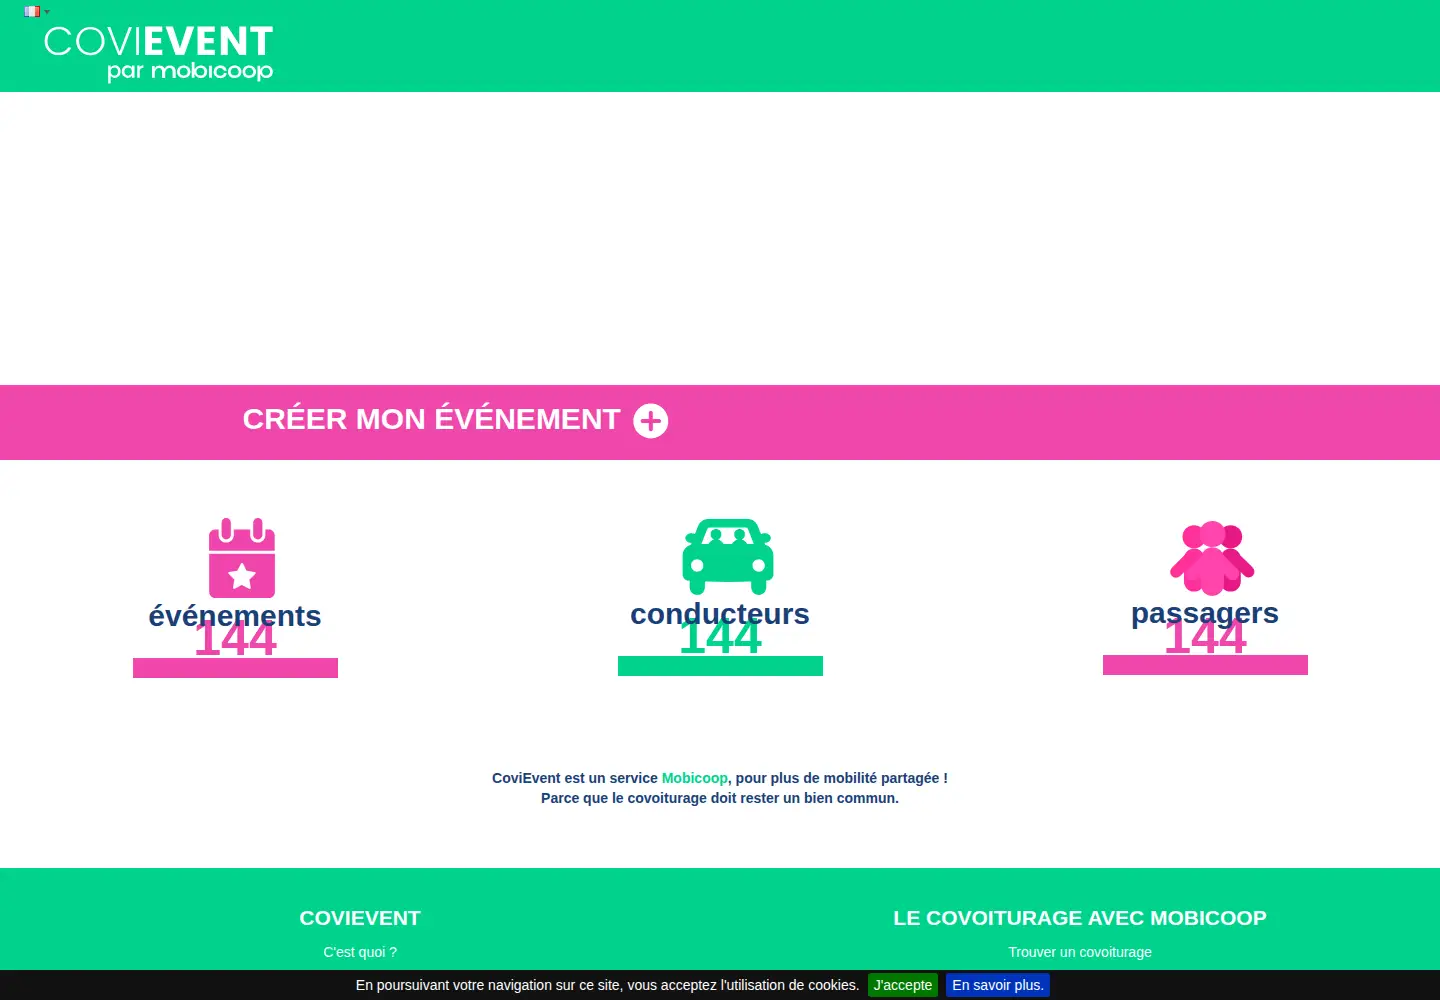Click the pink calendar star icon
This screenshot has height=1000, width=1440.
242,558
